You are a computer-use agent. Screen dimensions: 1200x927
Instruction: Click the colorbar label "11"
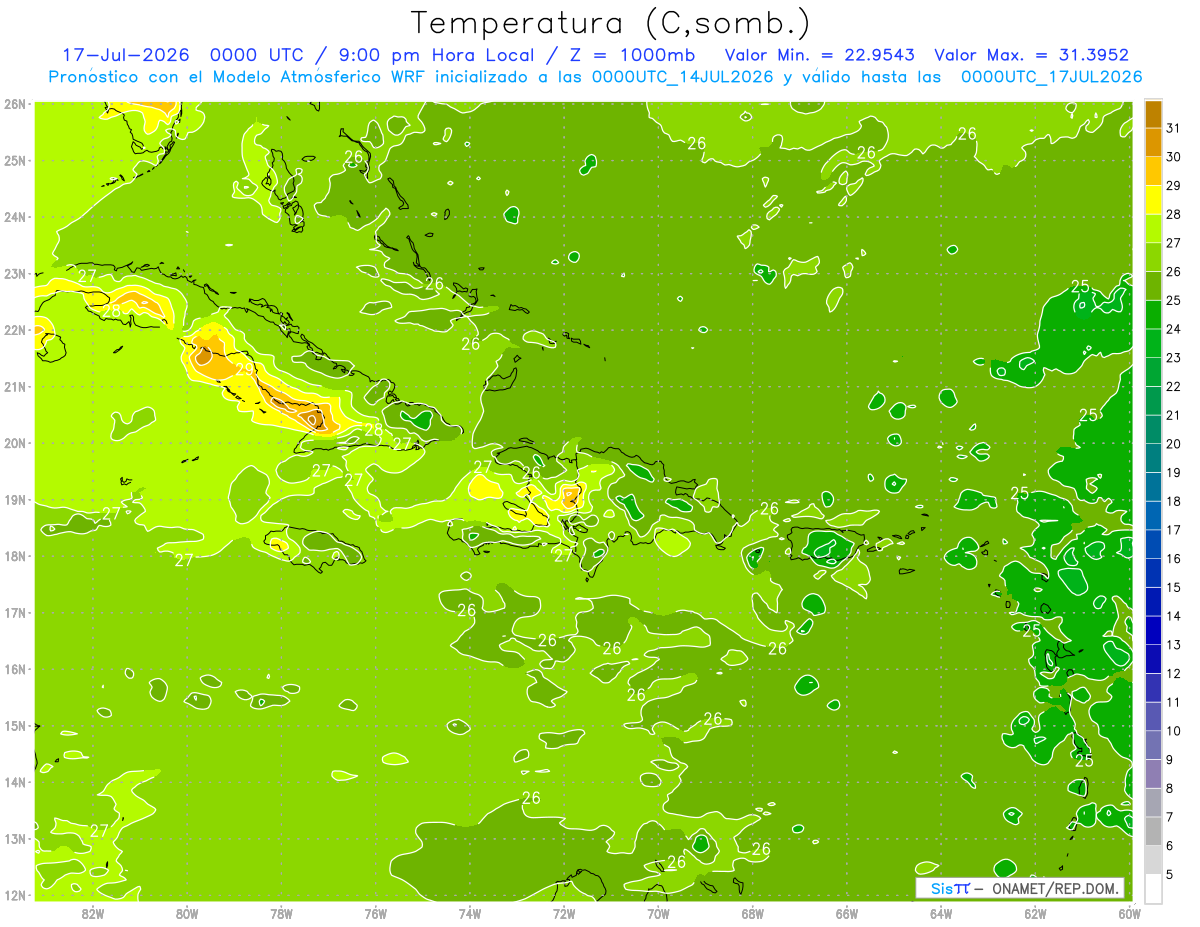point(1173,702)
